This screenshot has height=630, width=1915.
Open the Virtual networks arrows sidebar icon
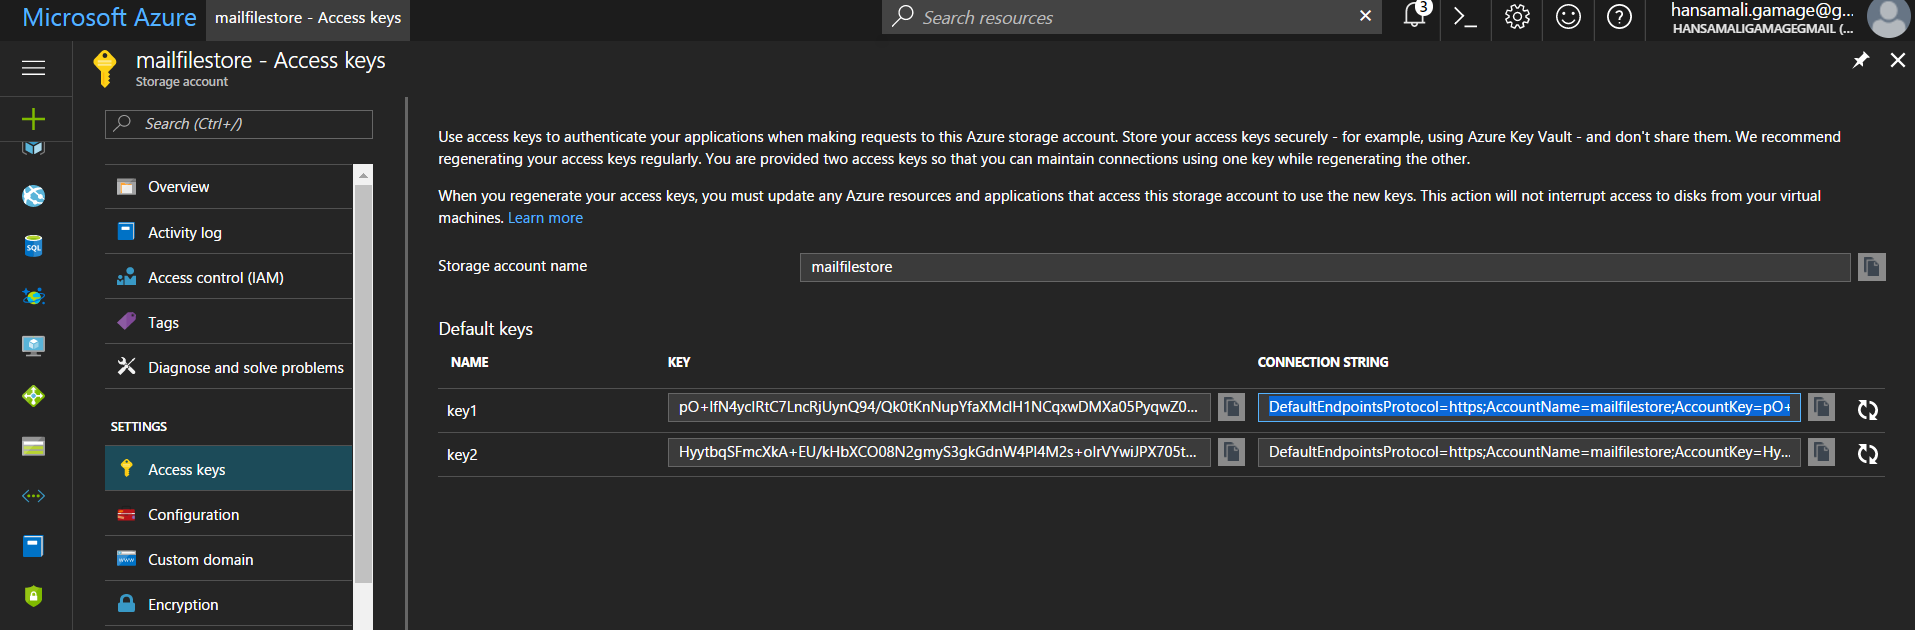pos(33,496)
